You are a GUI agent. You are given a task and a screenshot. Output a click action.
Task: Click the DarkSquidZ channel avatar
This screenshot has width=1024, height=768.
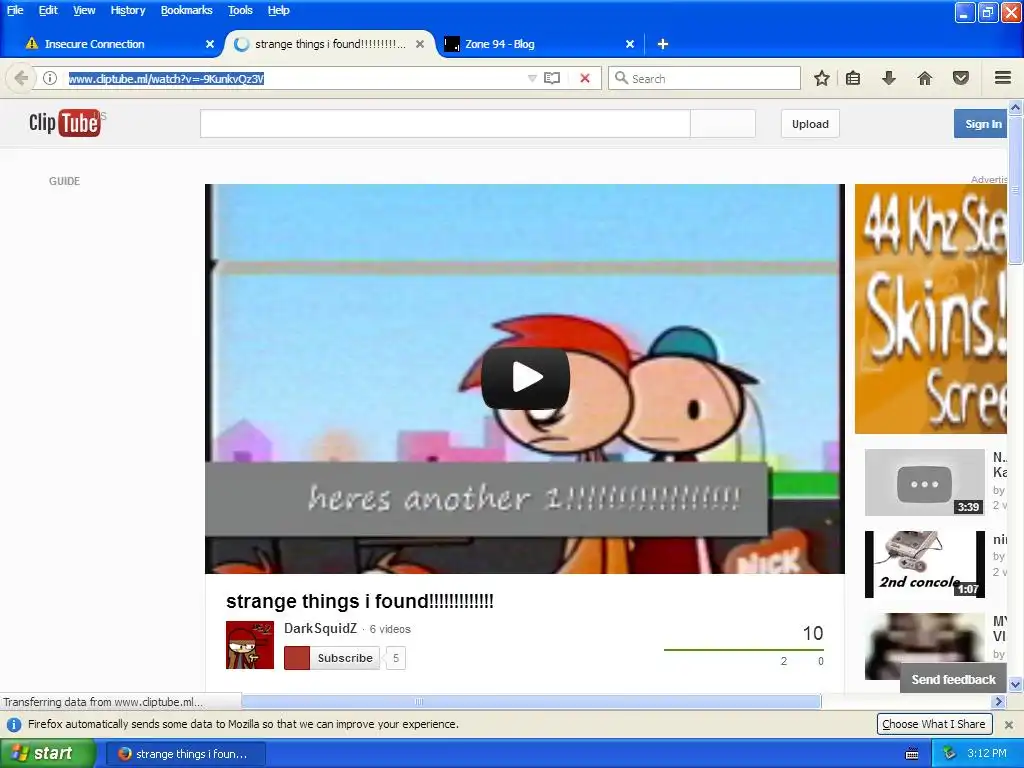pyautogui.click(x=250, y=645)
